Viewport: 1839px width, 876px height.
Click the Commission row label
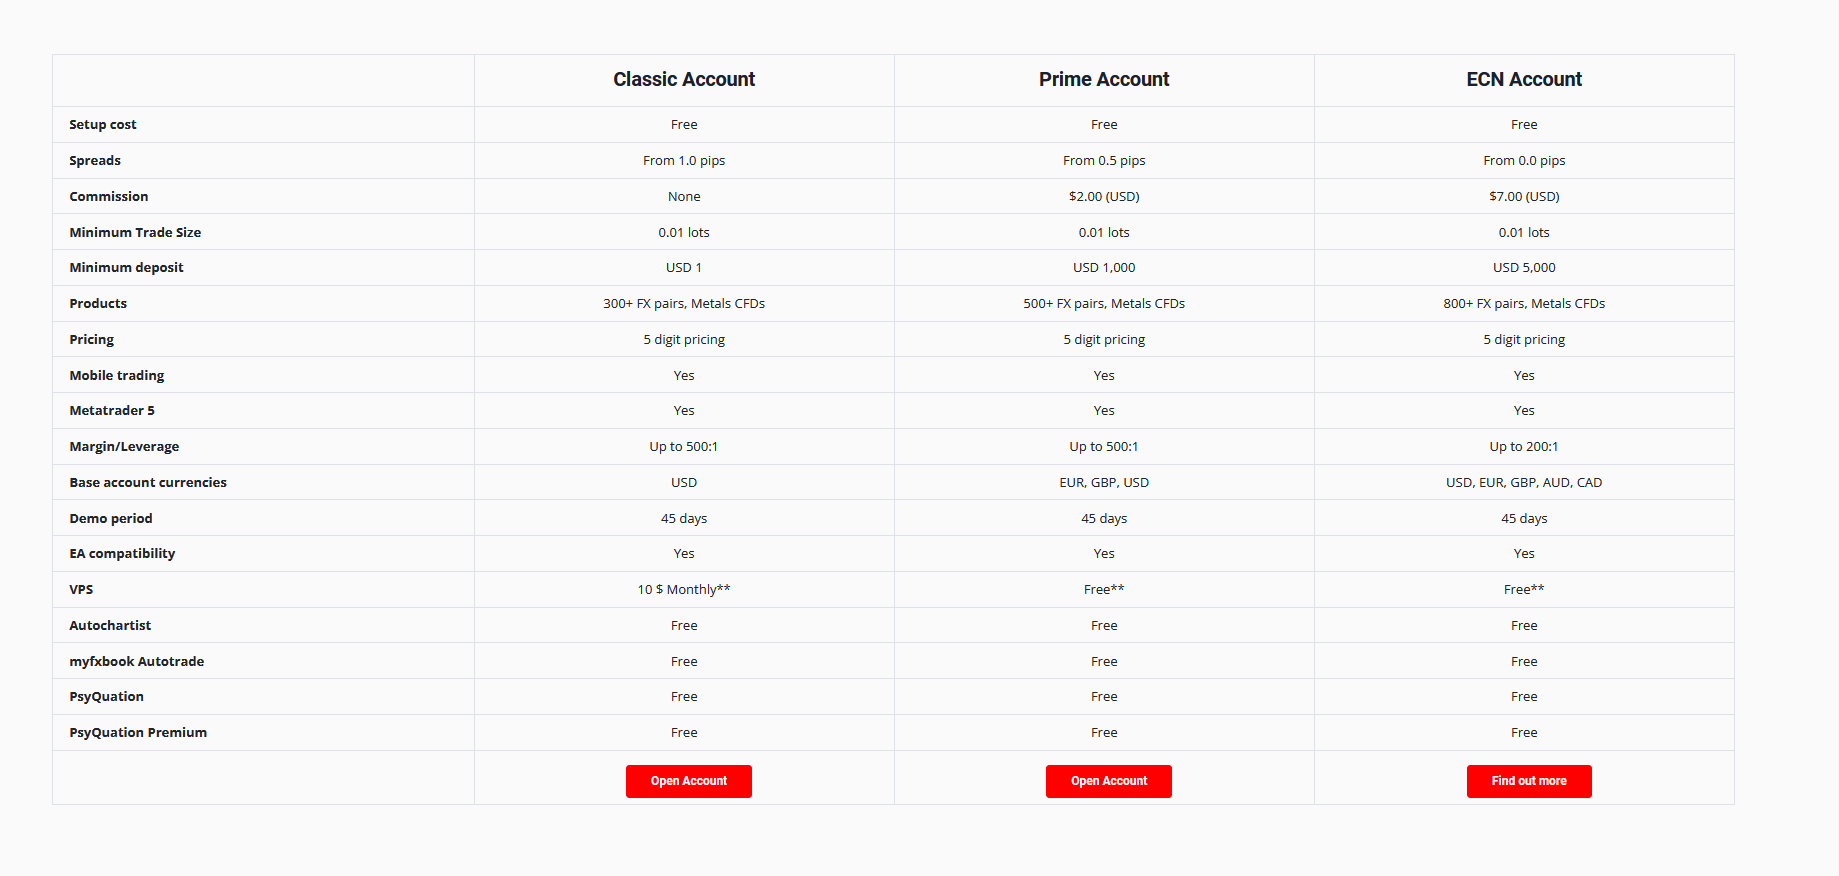pos(109,196)
